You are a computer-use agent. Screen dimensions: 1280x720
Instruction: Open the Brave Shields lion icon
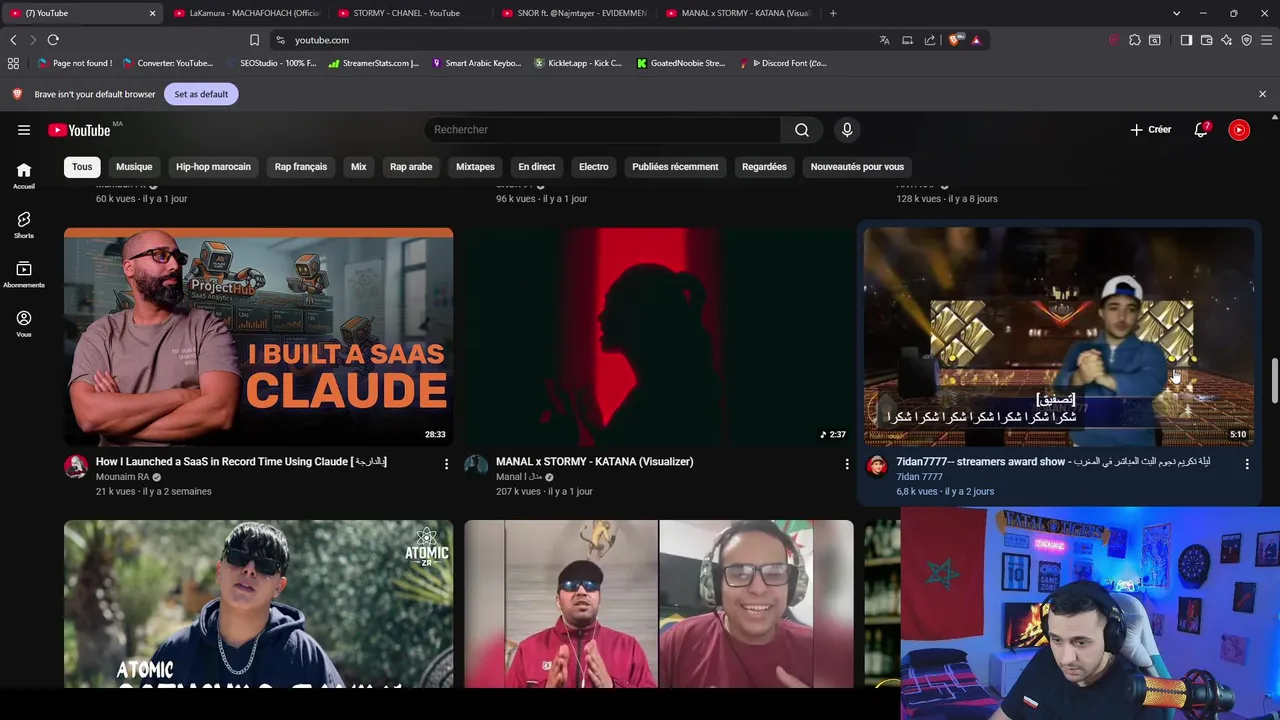click(955, 40)
